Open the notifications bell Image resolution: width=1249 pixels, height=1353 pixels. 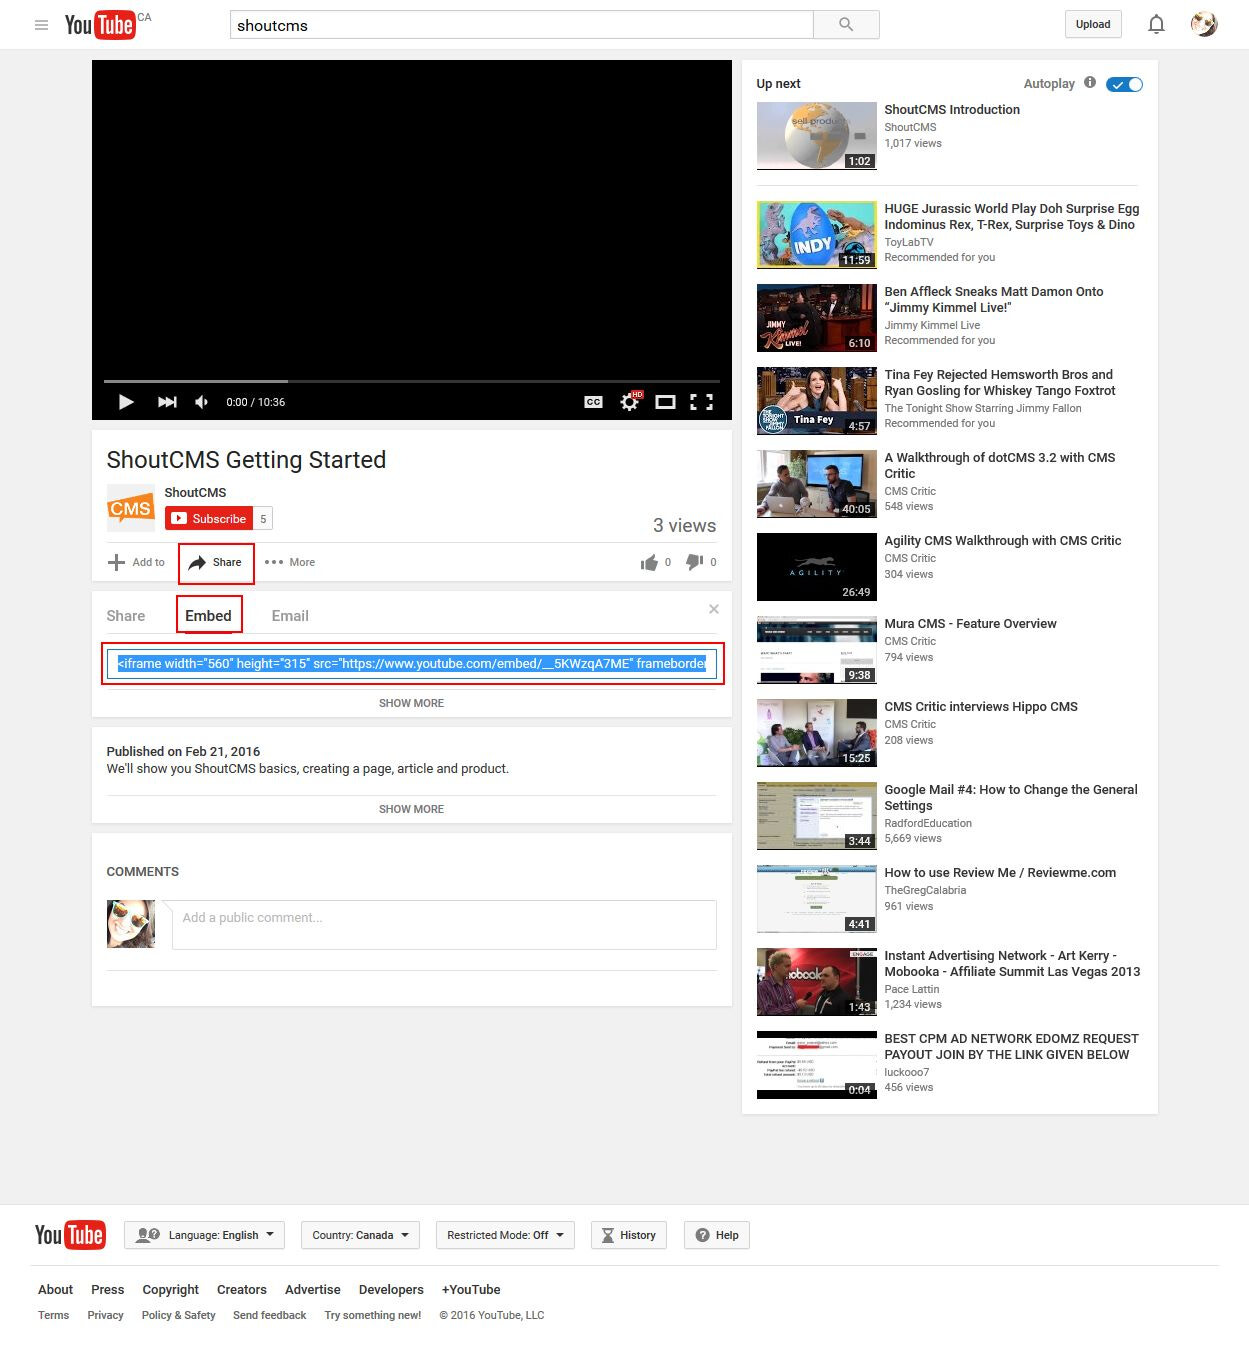point(1156,24)
